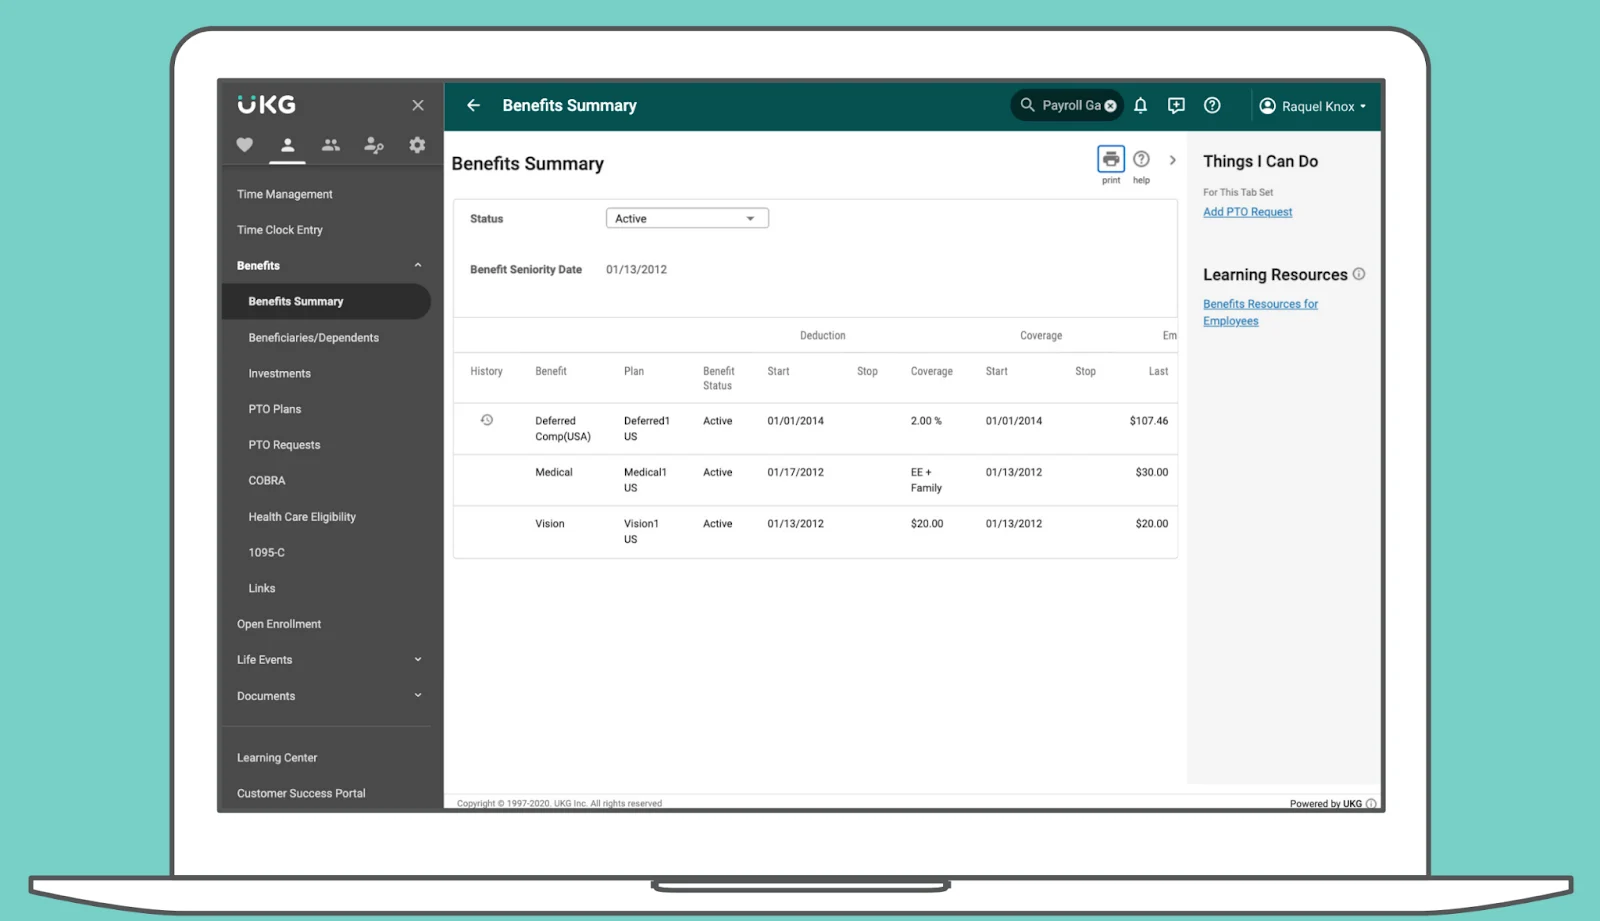
Task: Clear the Payroll Ga search text
Action: click(x=1110, y=106)
